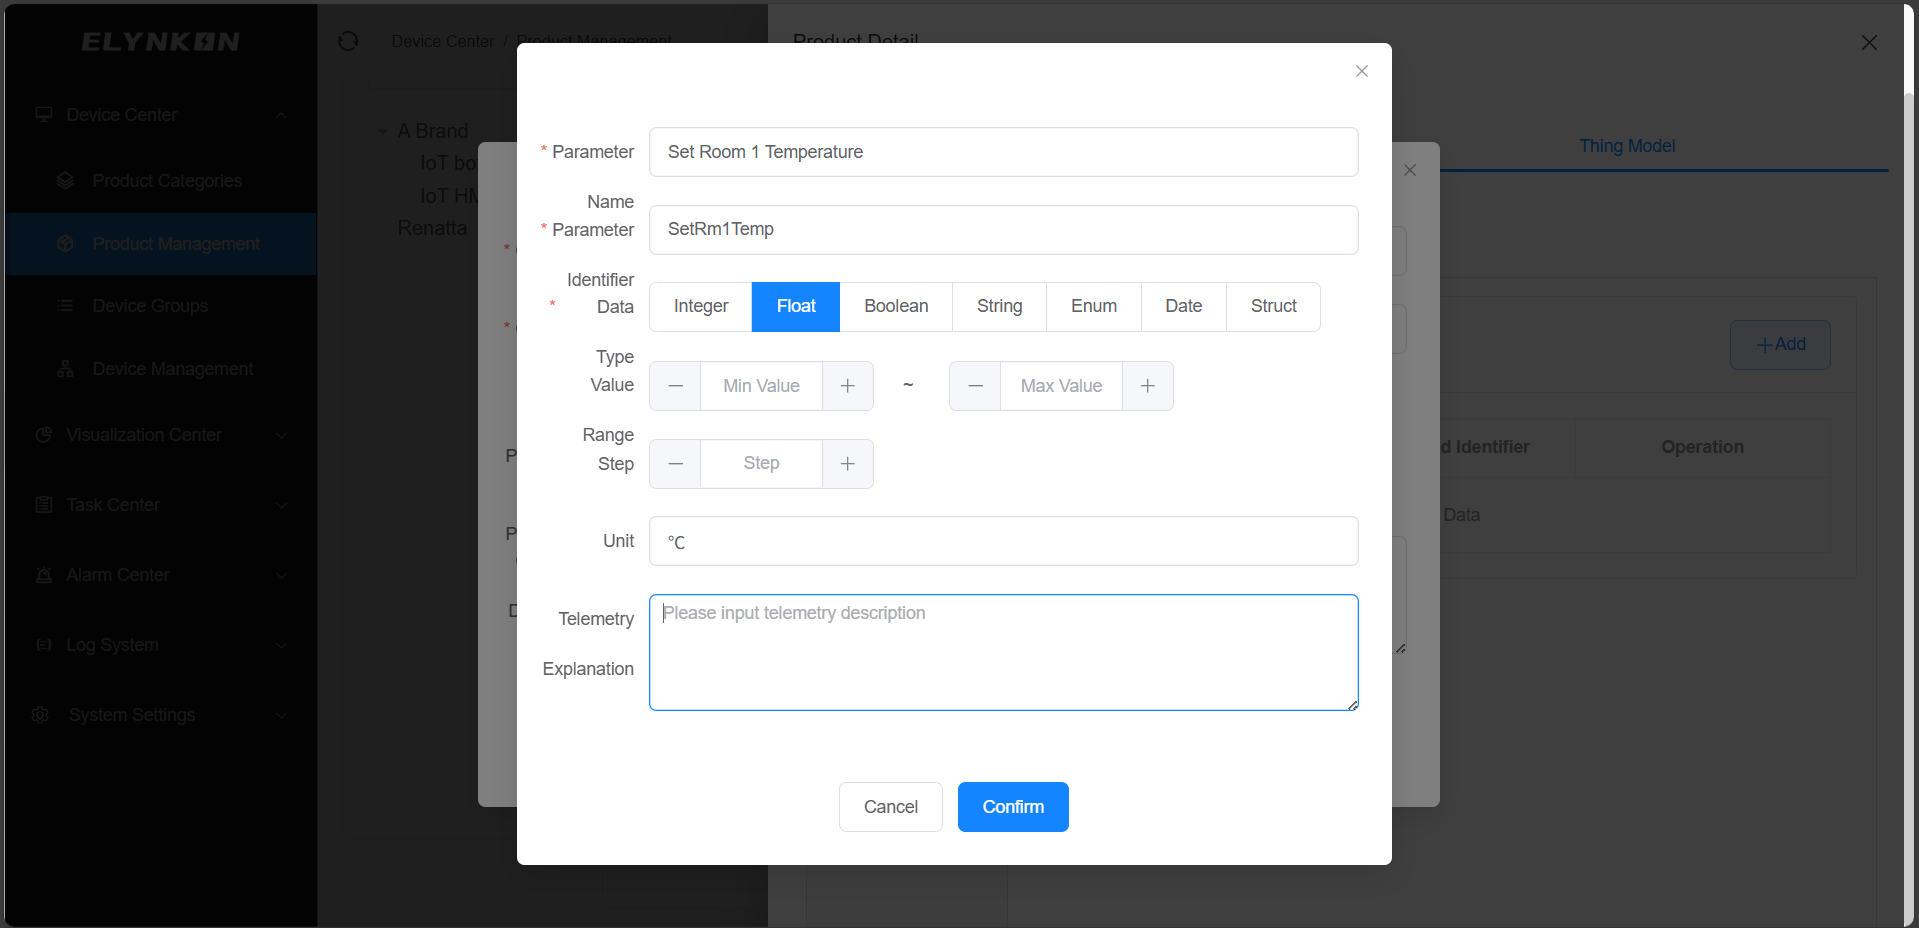Open the Thing Model tab

(1627, 146)
